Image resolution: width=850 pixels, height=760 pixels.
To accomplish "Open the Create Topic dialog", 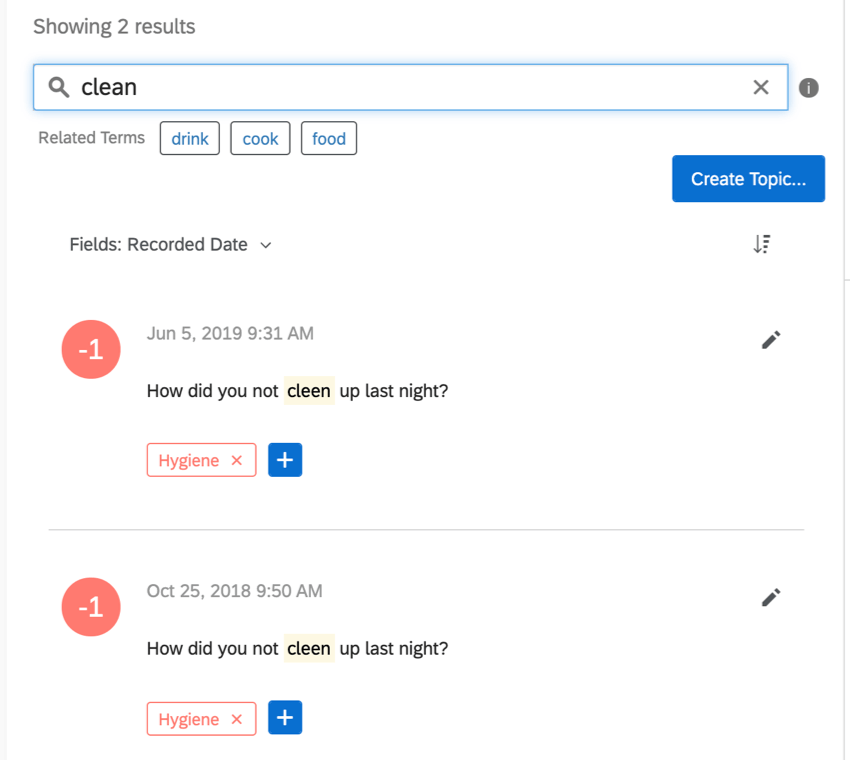I will [x=749, y=179].
